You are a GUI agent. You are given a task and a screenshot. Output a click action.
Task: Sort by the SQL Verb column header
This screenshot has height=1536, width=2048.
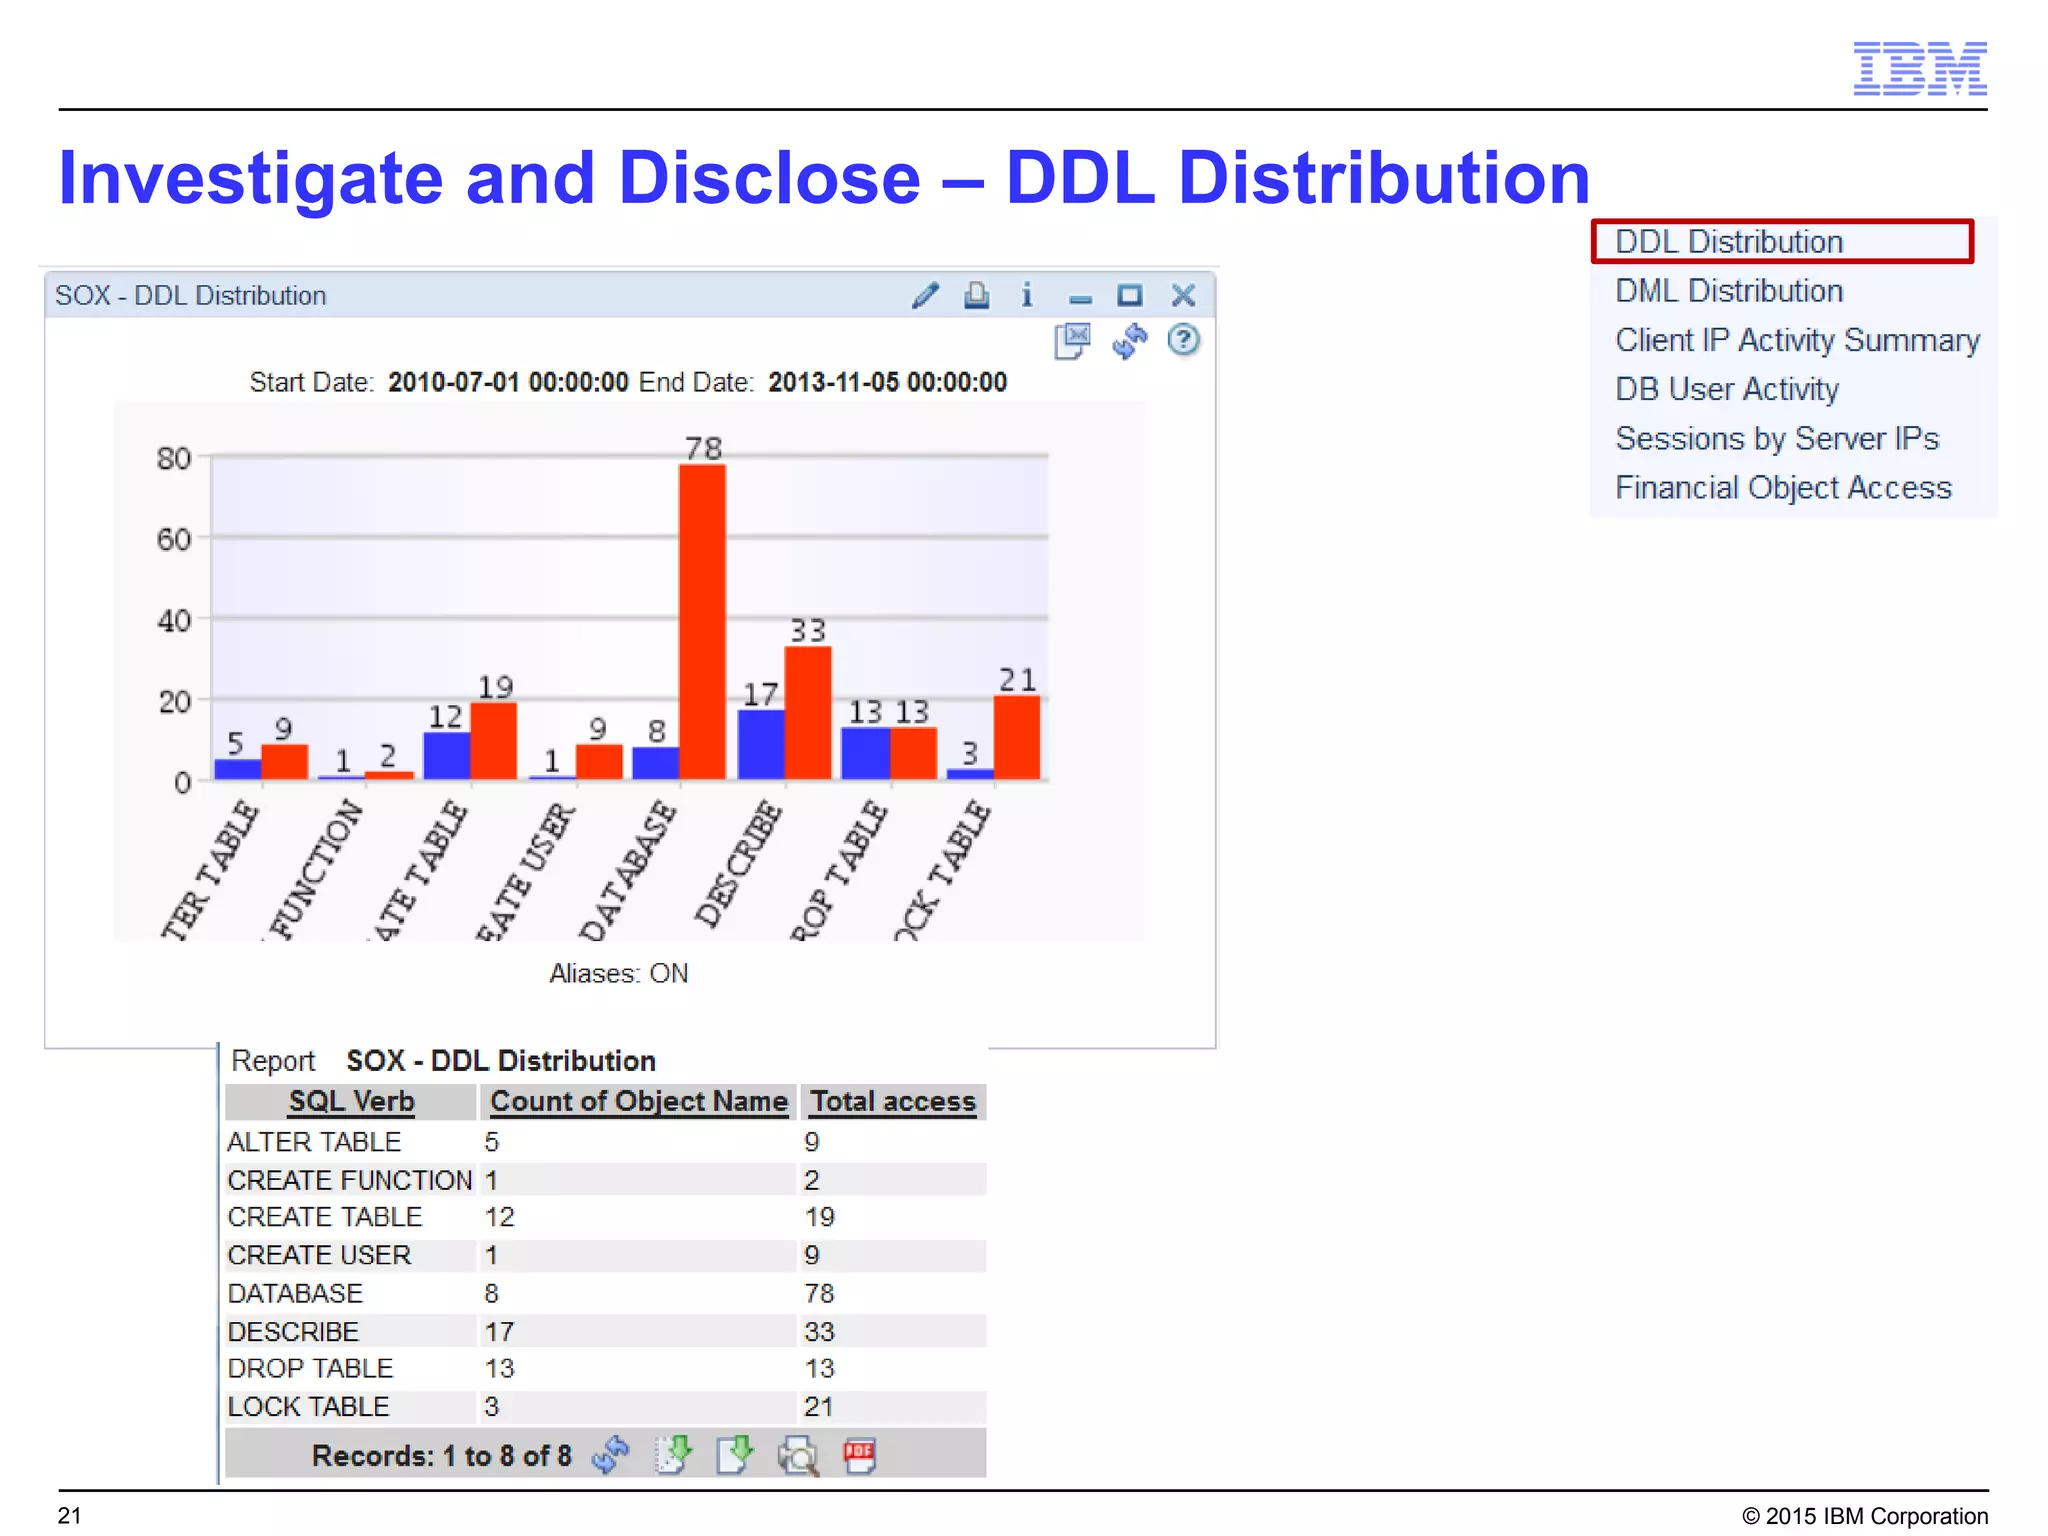pyautogui.click(x=351, y=1101)
